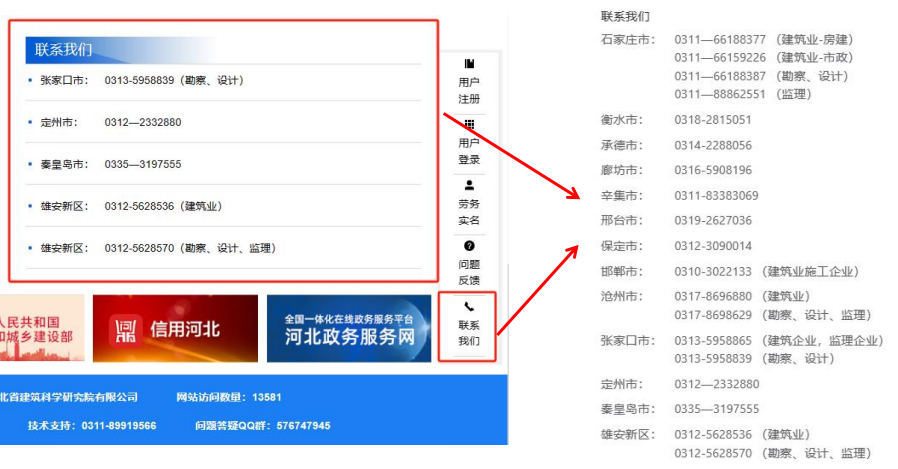
Task: Click 网站访问数量: 13581 in footer
Action: [229, 397]
